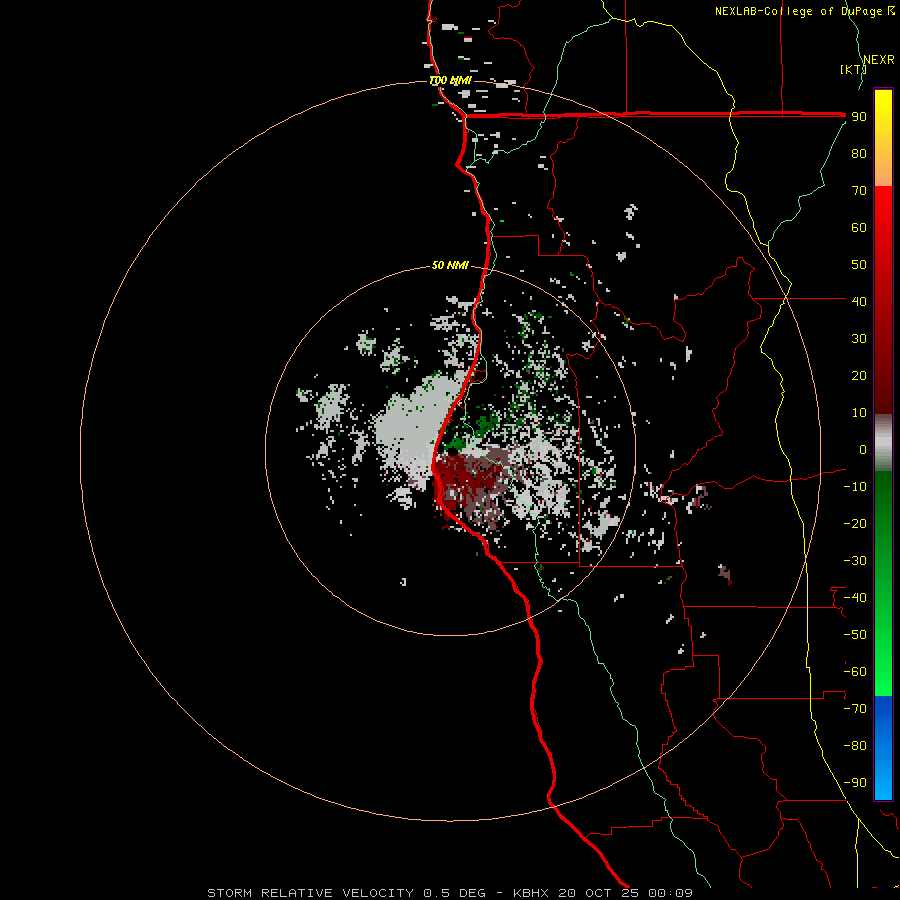Click the KBHX radar site identifier
This screenshot has height=900, width=900.
531,893
